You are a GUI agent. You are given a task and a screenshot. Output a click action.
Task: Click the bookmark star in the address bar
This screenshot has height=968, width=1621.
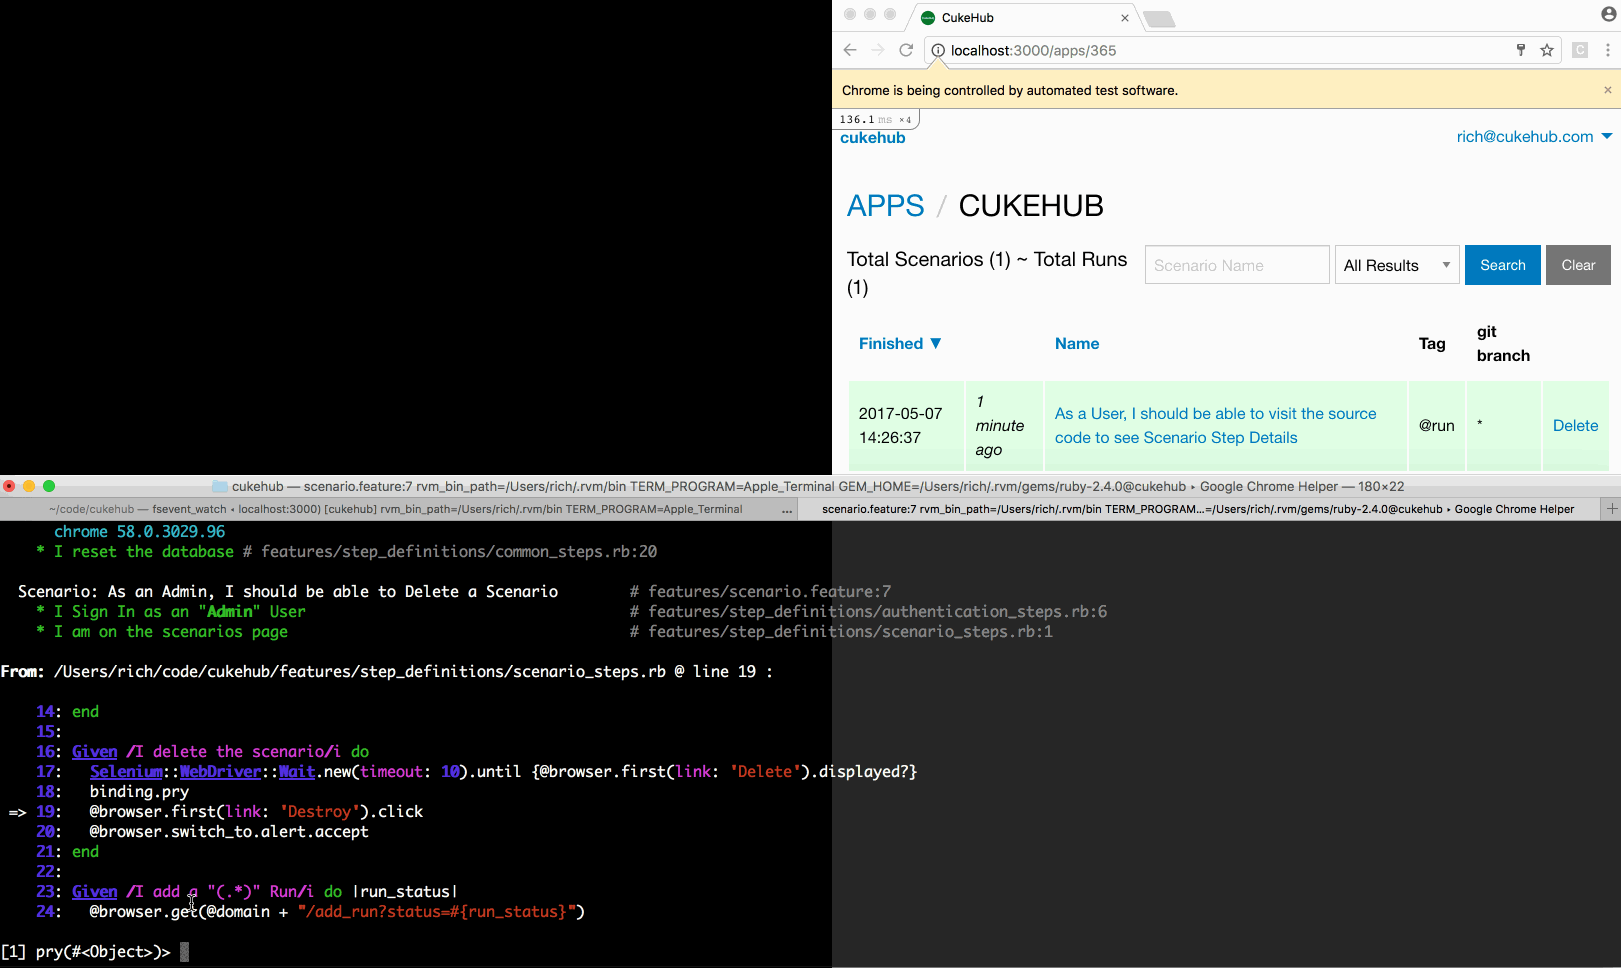(1546, 50)
